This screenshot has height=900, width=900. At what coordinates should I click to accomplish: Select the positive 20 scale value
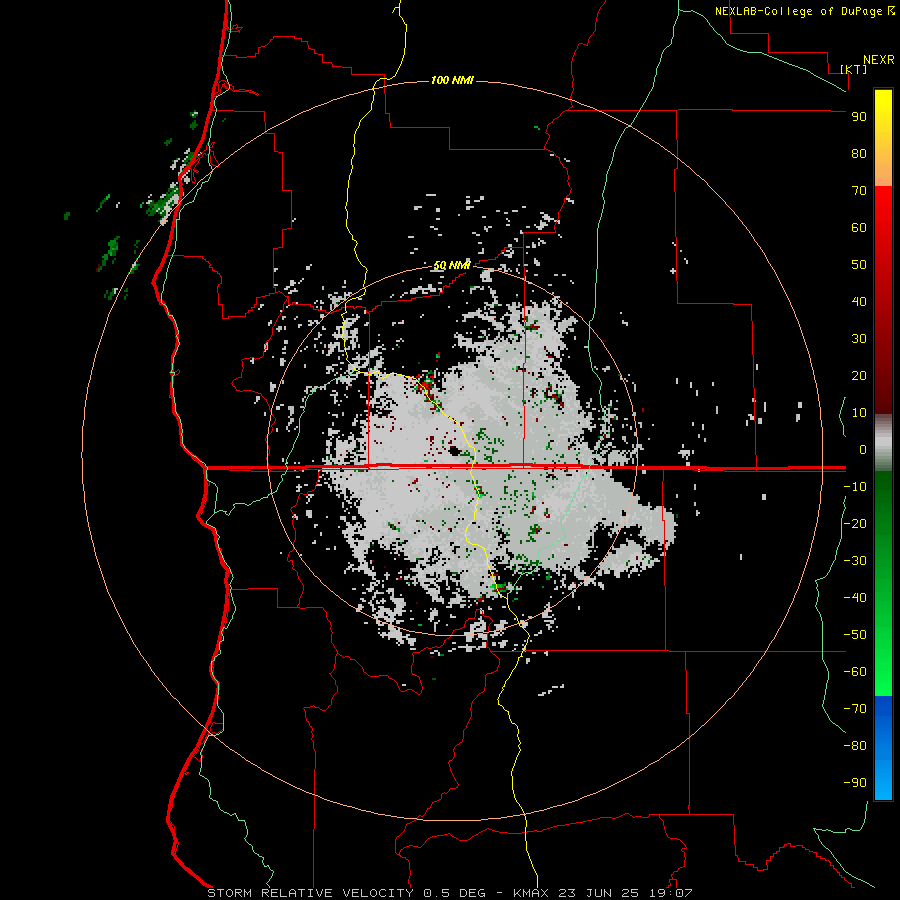pos(859,375)
